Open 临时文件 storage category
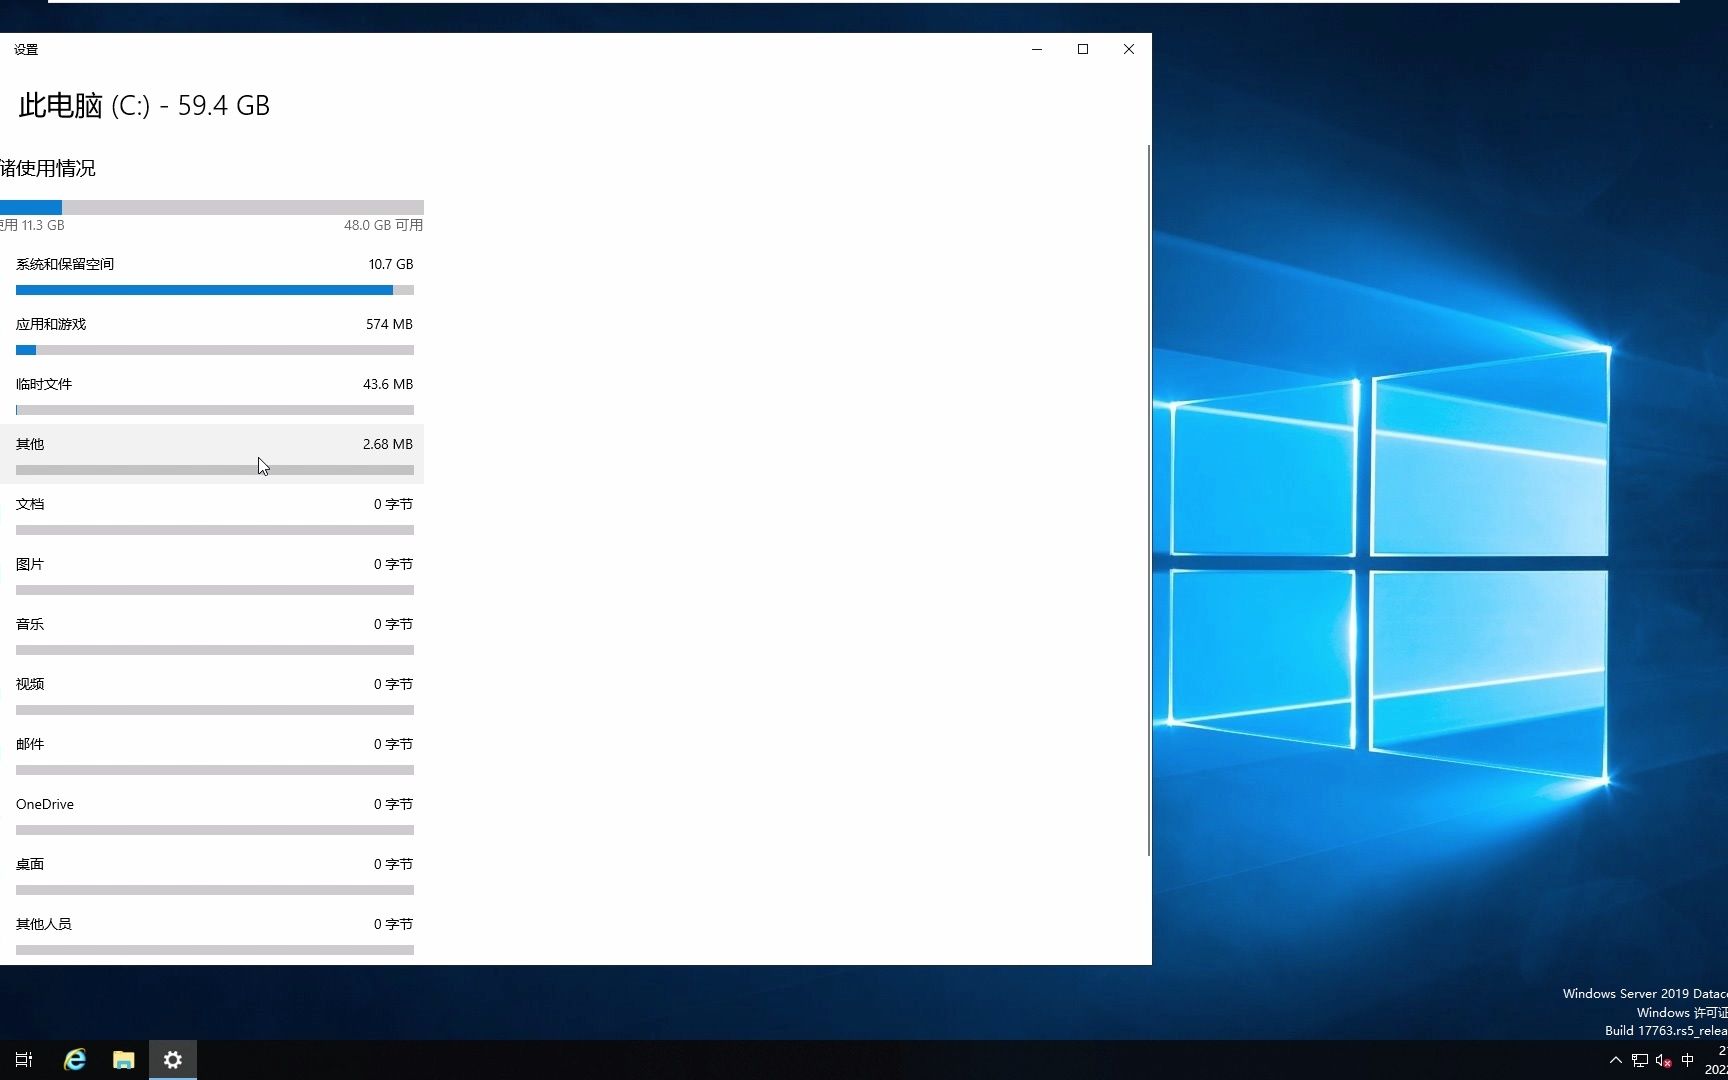The image size is (1728, 1080). point(212,394)
